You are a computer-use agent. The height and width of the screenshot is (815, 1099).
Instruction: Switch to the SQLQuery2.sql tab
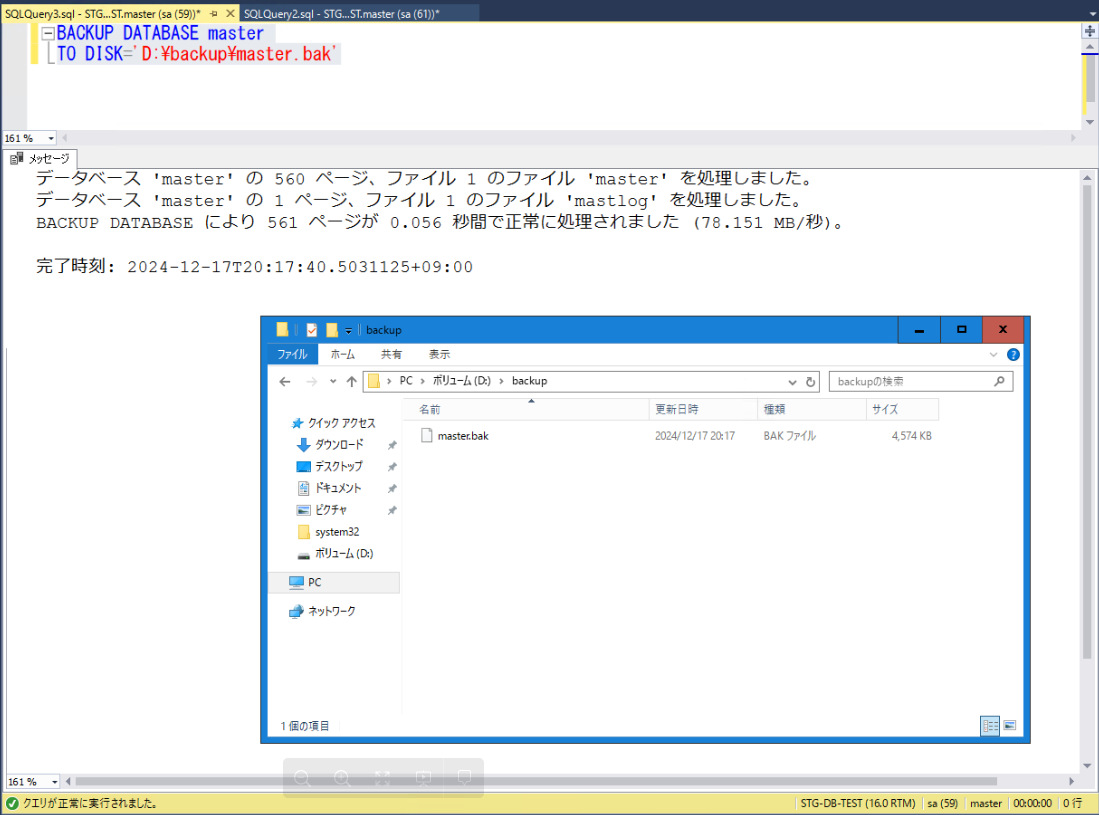341,13
